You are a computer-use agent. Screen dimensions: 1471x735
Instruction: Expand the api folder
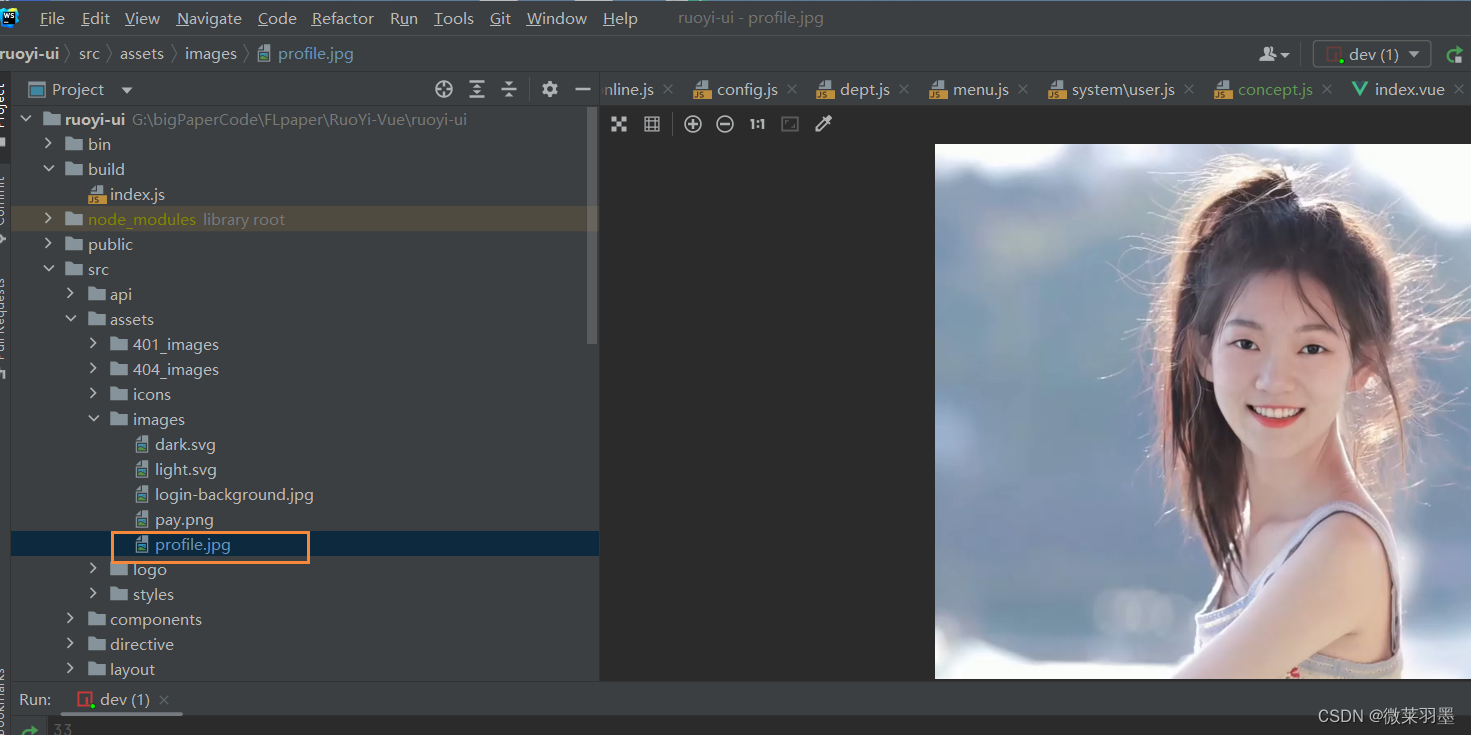(x=70, y=294)
